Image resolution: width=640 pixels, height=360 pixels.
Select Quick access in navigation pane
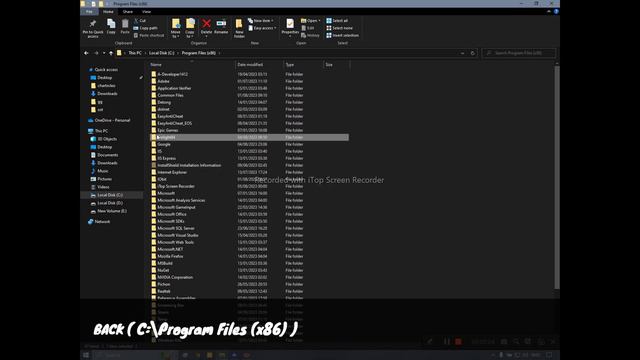click(x=106, y=70)
